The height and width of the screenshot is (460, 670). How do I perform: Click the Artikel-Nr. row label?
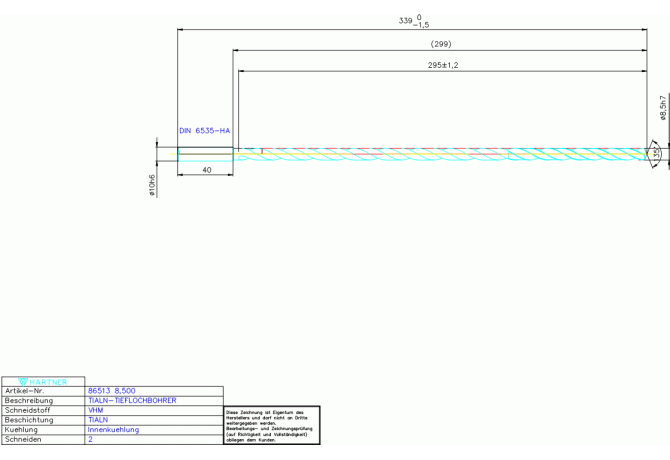click(26, 391)
